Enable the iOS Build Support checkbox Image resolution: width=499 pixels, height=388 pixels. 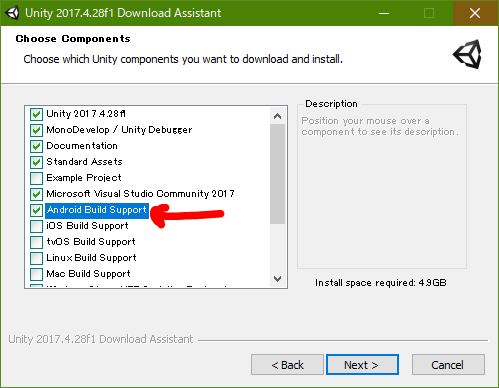36,226
